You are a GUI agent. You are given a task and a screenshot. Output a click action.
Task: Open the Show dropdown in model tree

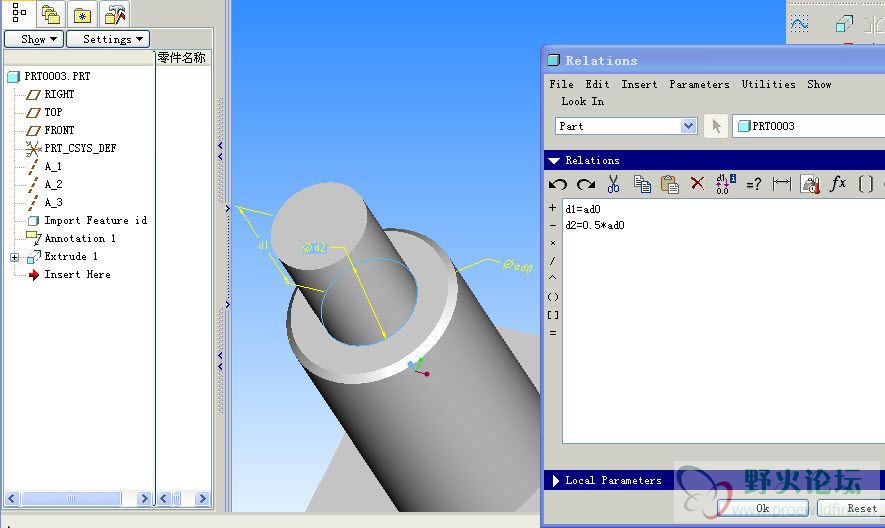(x=33, y=39)
